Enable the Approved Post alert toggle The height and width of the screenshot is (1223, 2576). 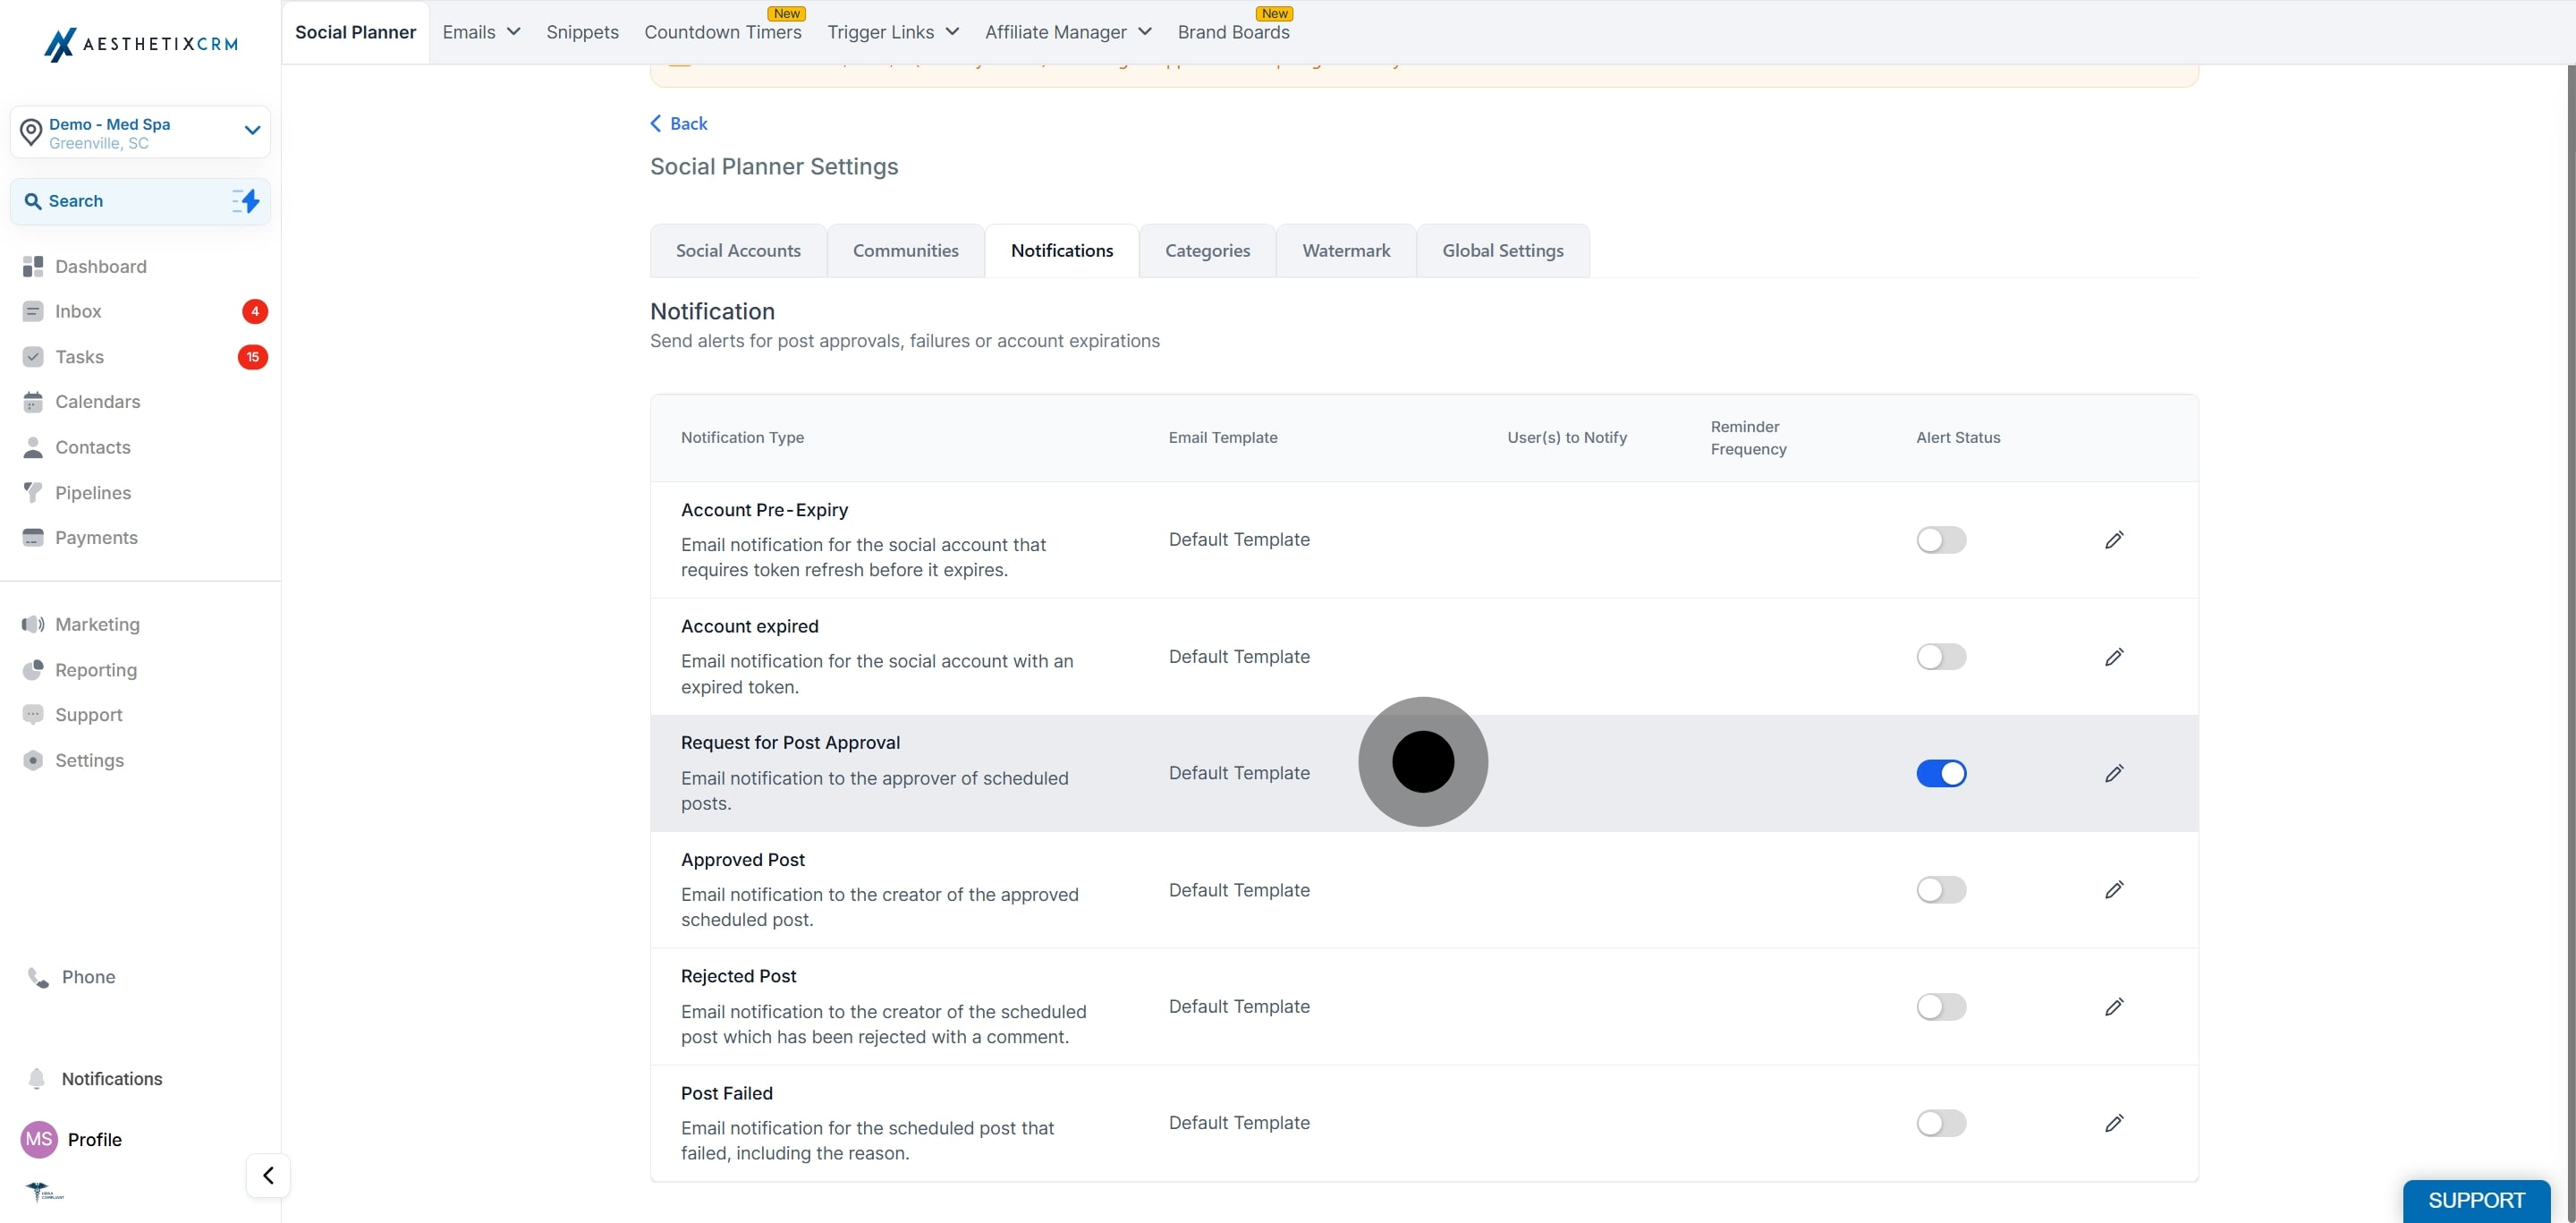pyautogui.click(x=1941, y=890)
